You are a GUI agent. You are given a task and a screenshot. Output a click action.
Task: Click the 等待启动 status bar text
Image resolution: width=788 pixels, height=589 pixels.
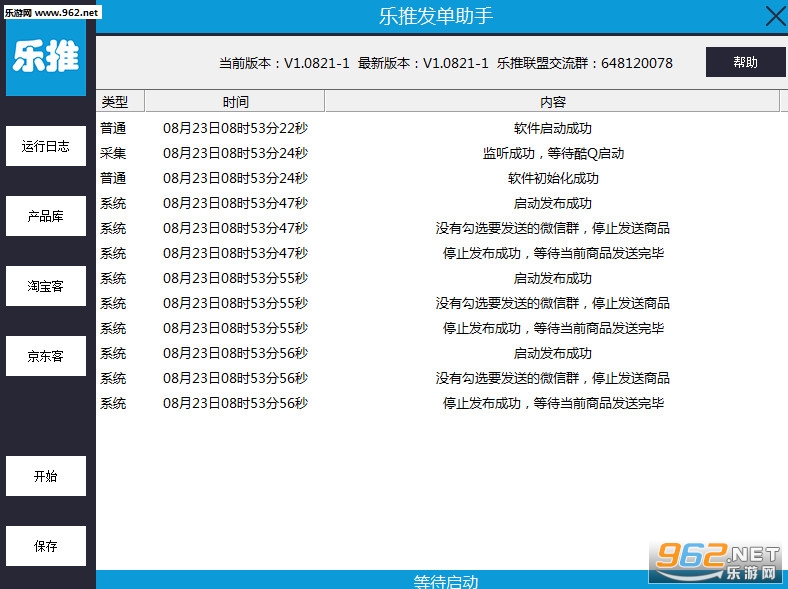tap(446, 581)
